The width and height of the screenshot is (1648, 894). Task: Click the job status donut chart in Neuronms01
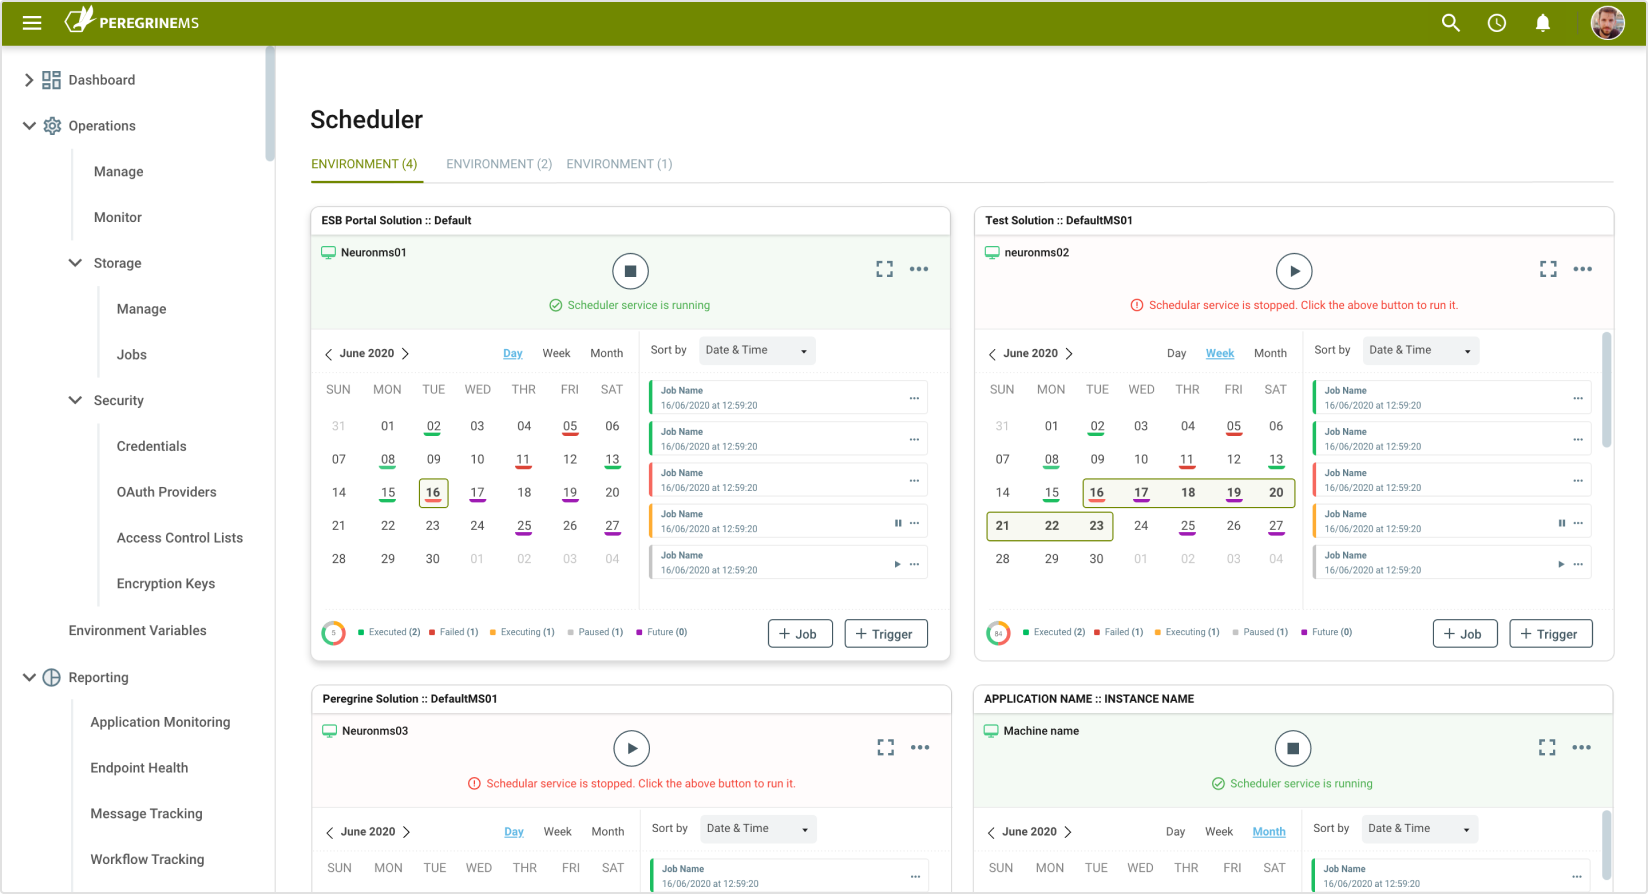point(333,633)
